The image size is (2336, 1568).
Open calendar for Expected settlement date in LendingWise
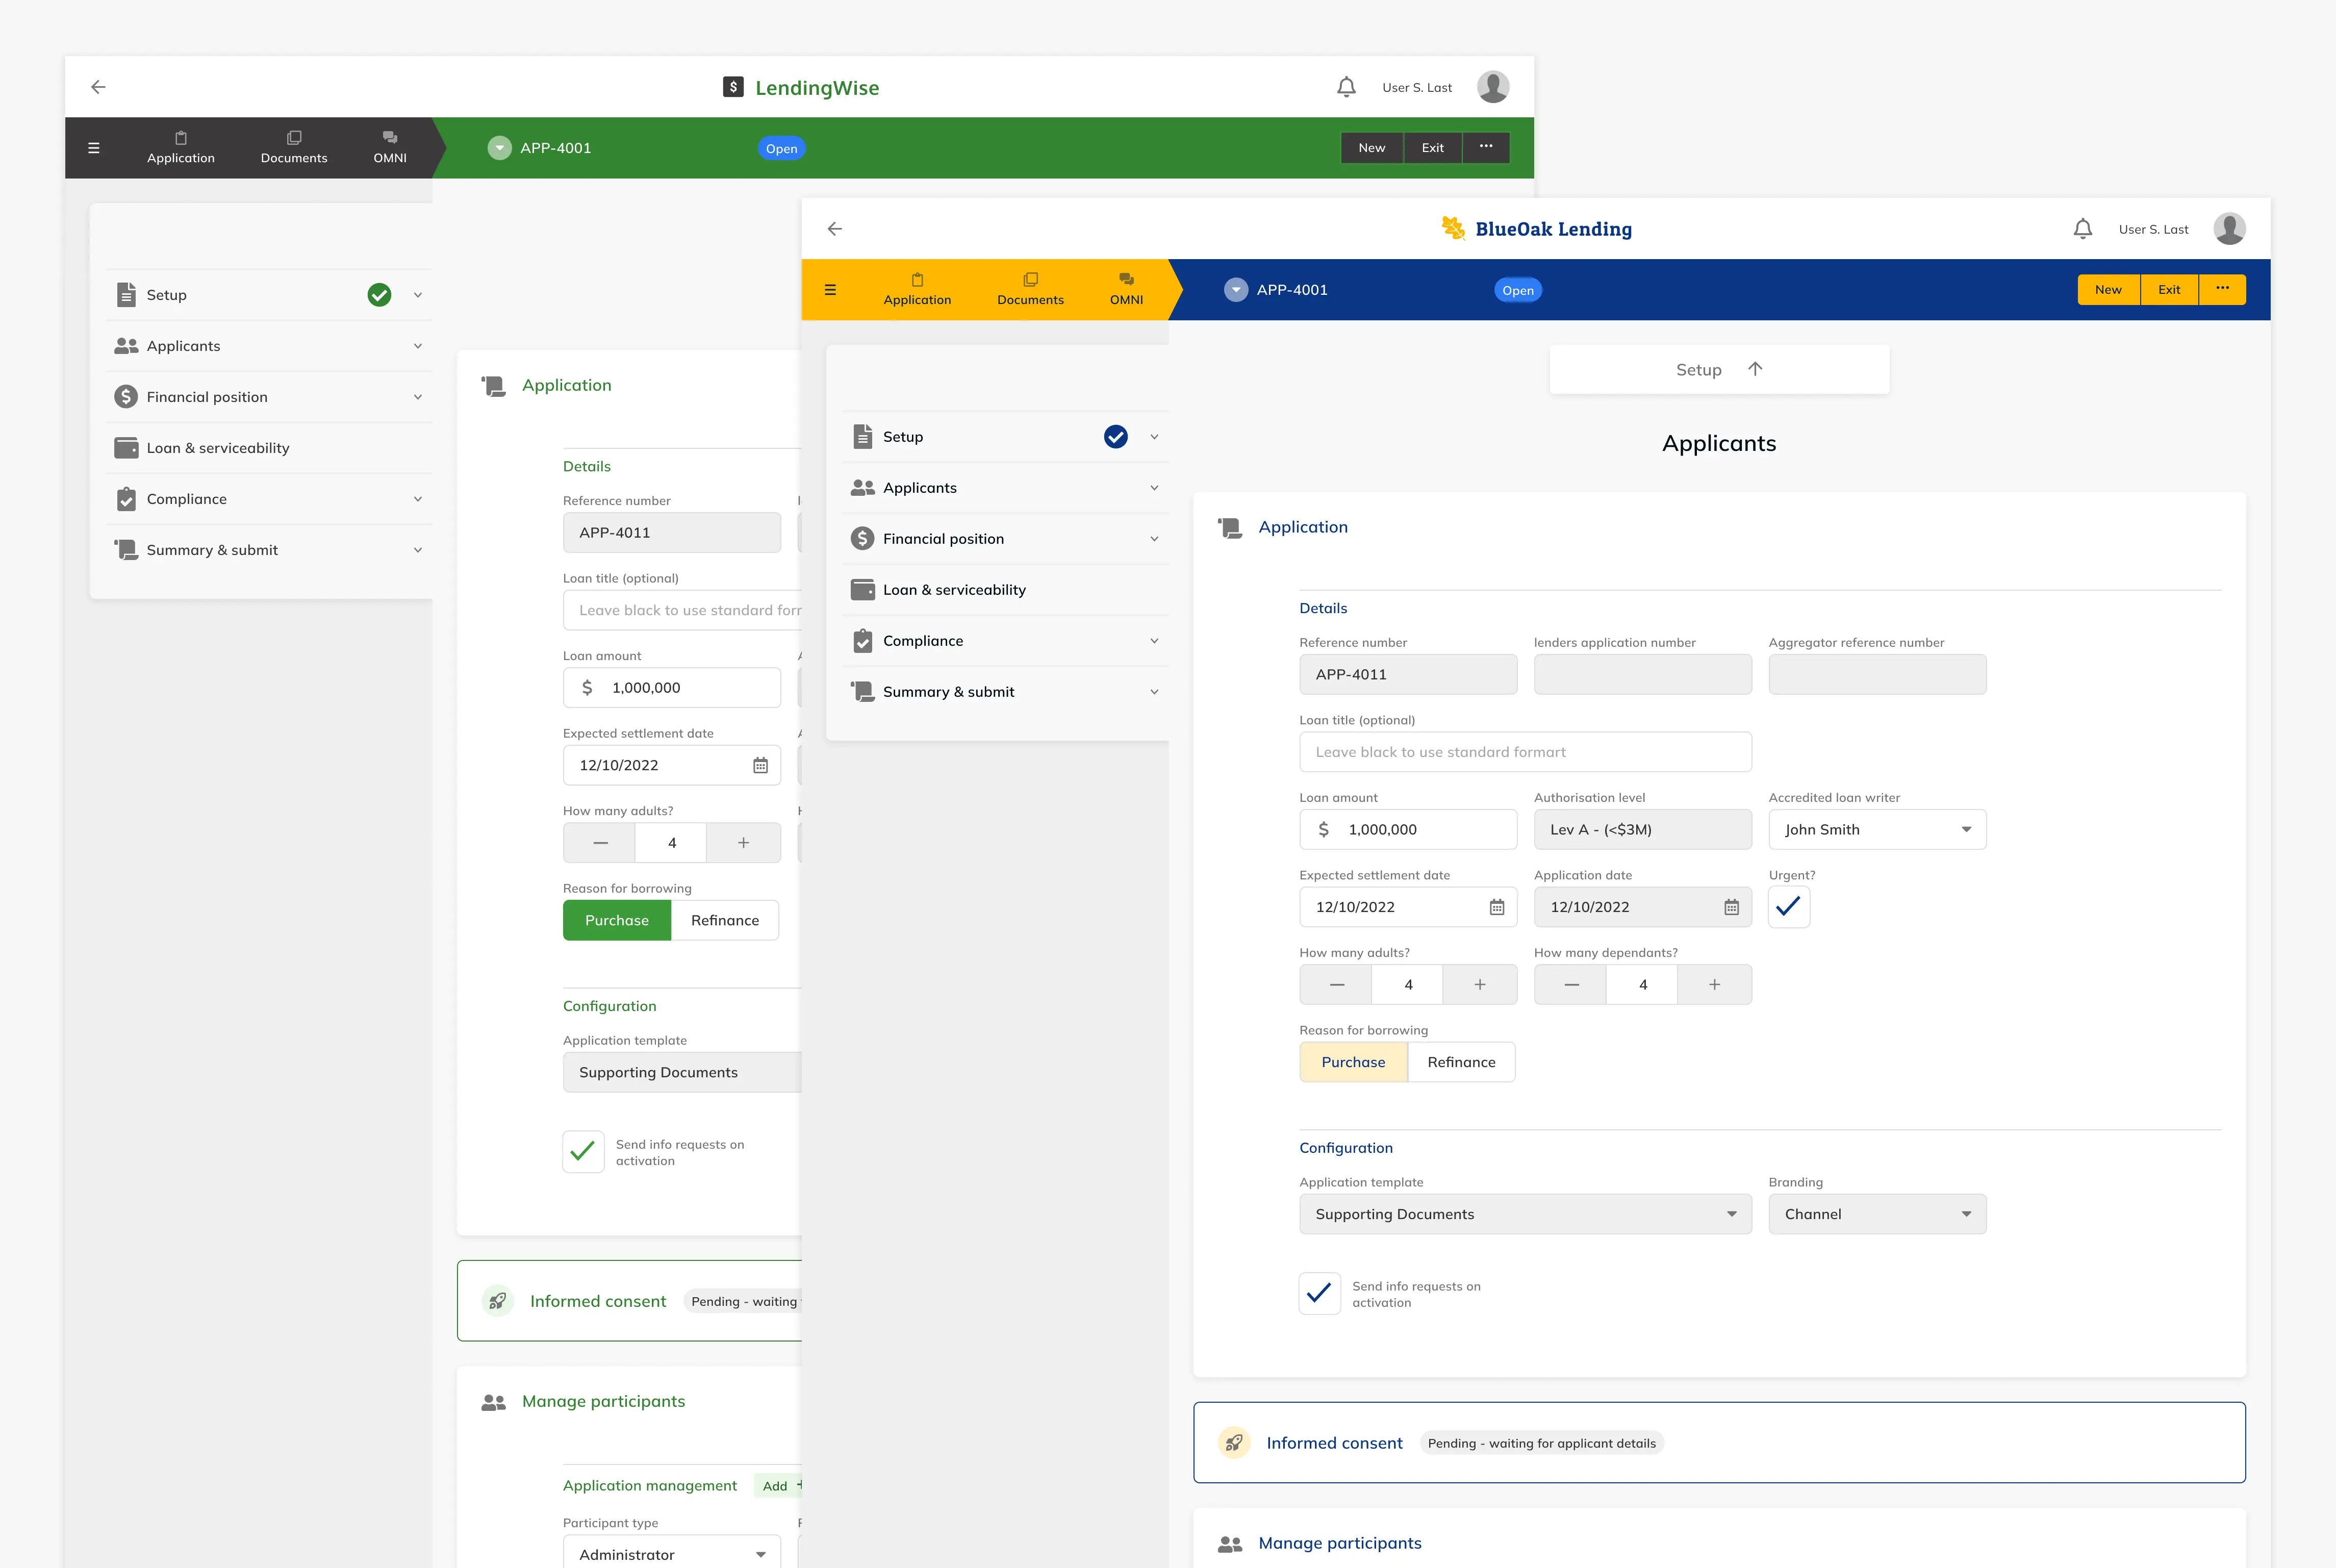click(760, 765)
